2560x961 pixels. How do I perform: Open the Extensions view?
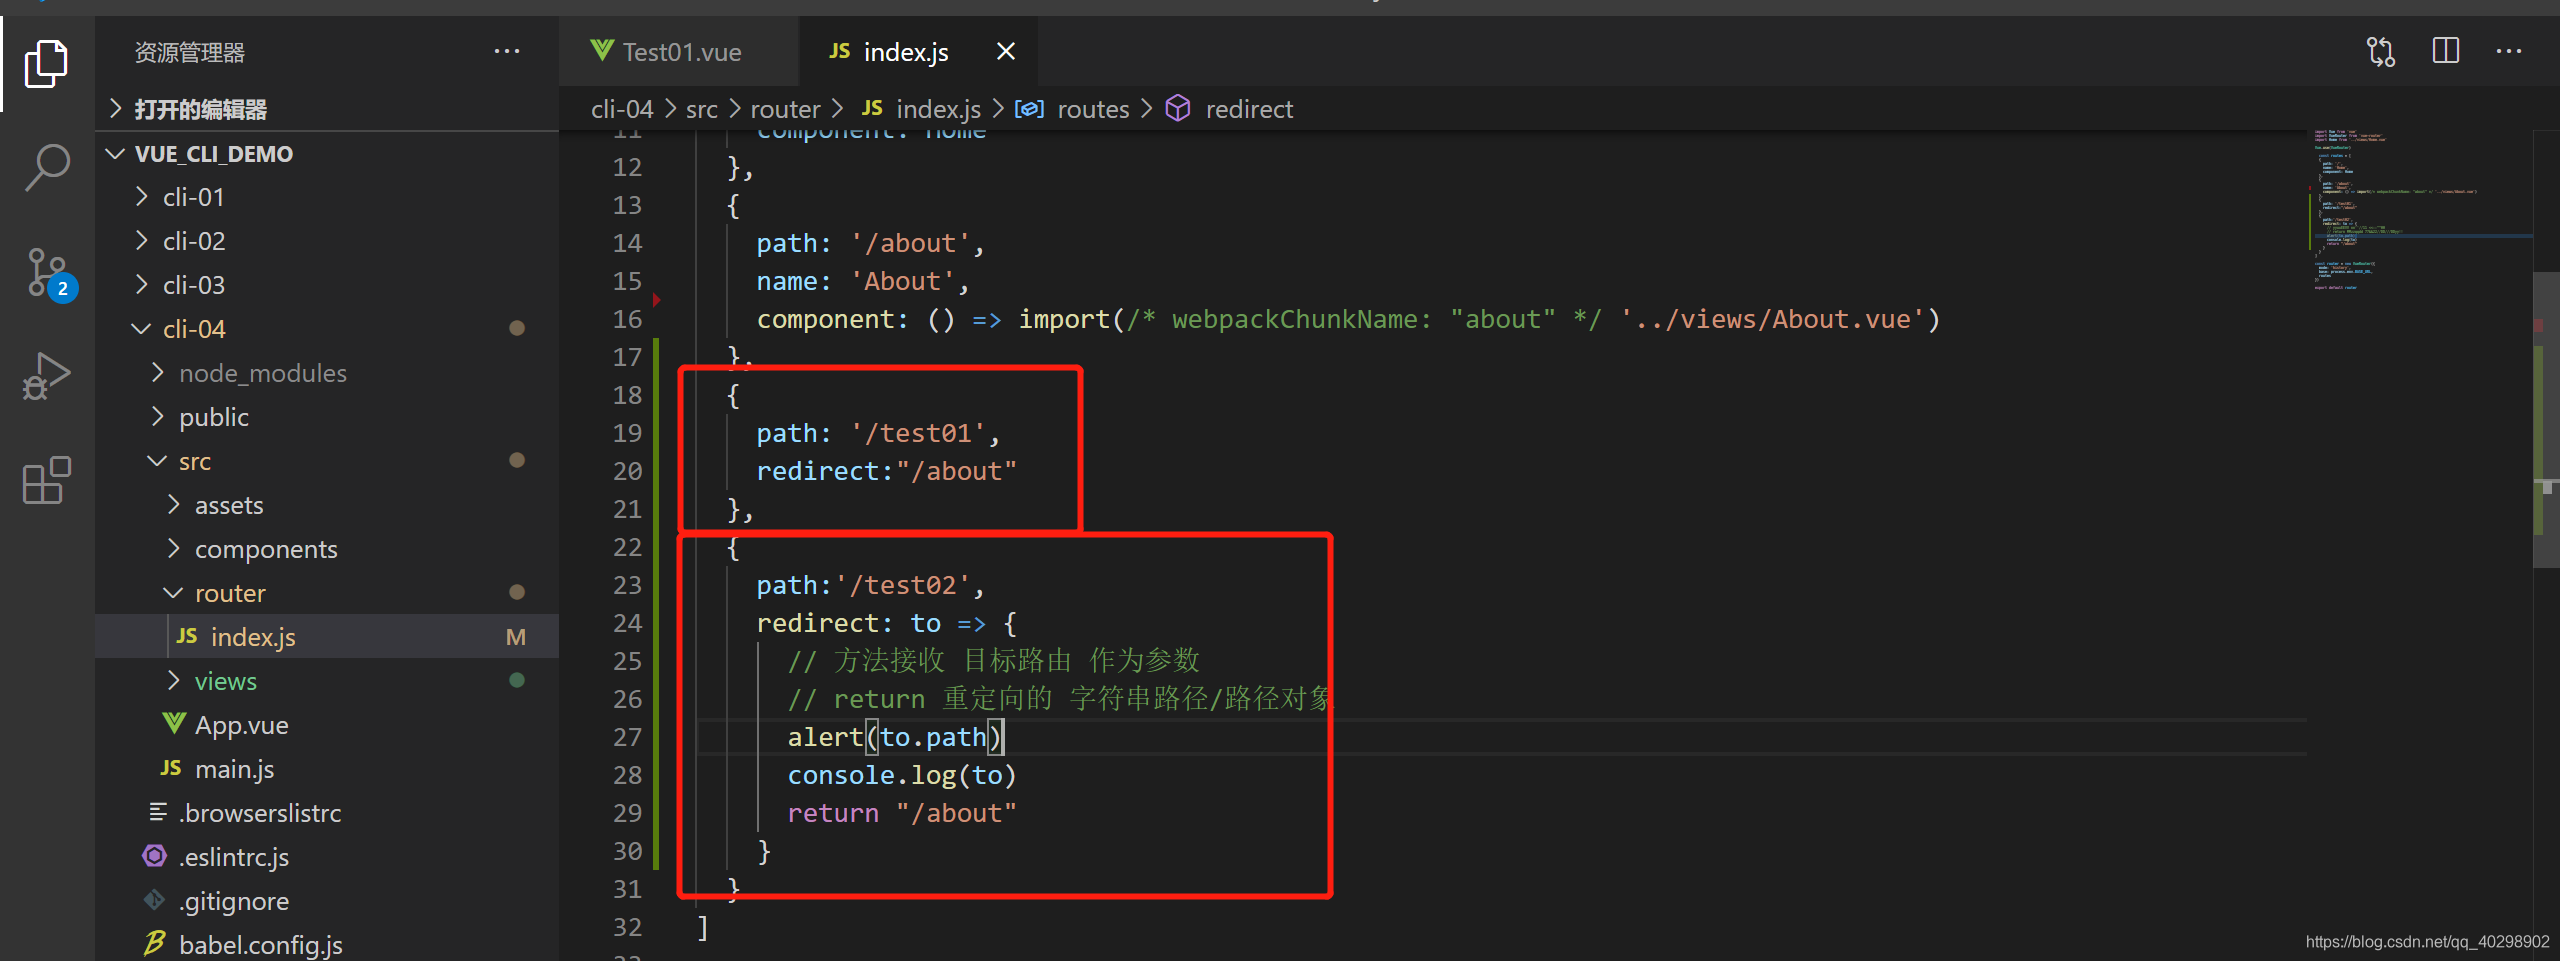[x=46, y=481]
